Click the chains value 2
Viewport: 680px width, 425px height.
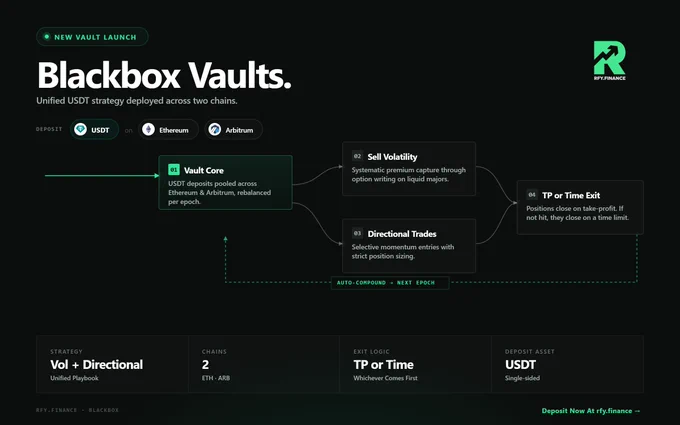coord(205,365)
